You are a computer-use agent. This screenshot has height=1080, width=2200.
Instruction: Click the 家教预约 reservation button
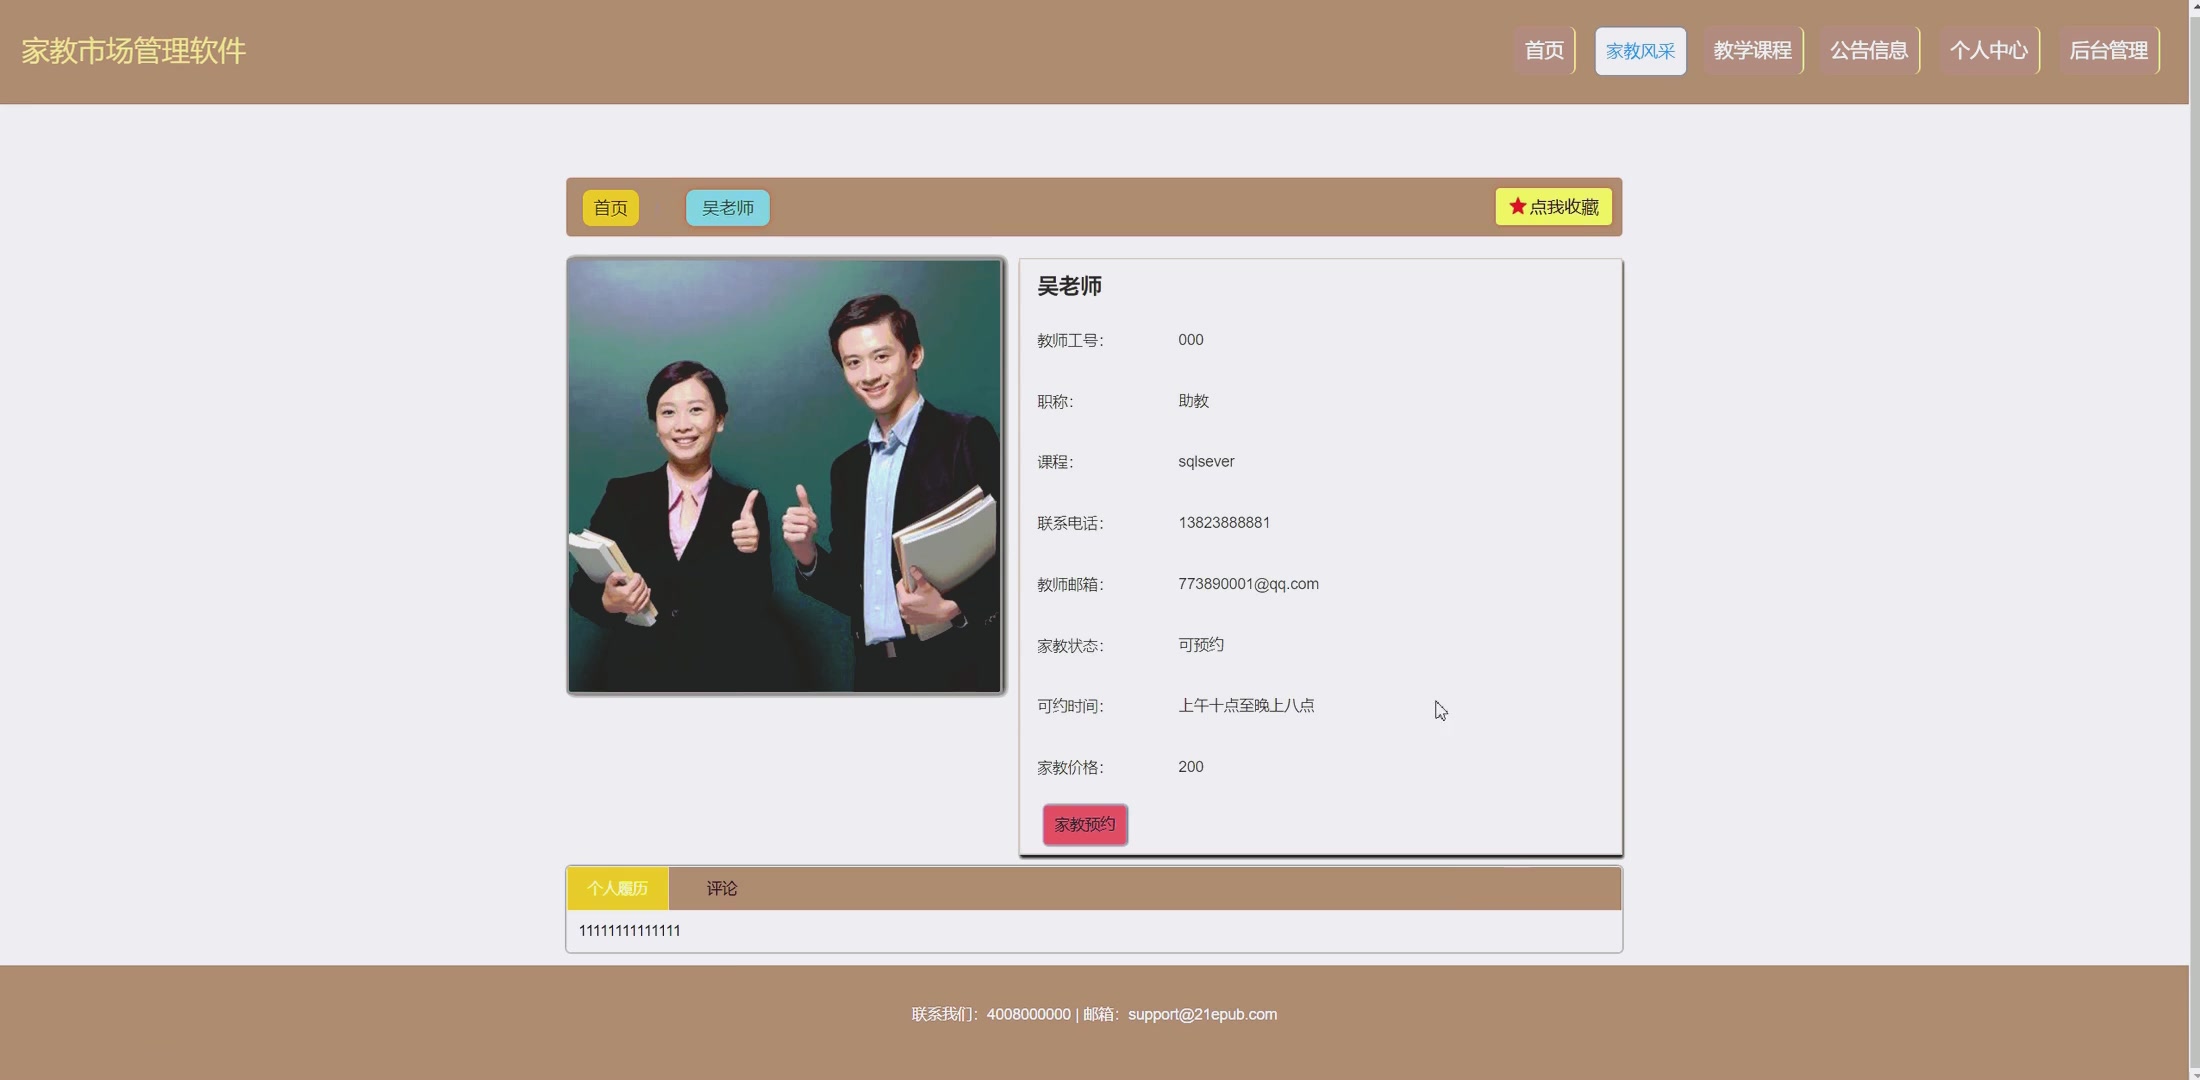pyautogui.click(x=1084, y=824)
